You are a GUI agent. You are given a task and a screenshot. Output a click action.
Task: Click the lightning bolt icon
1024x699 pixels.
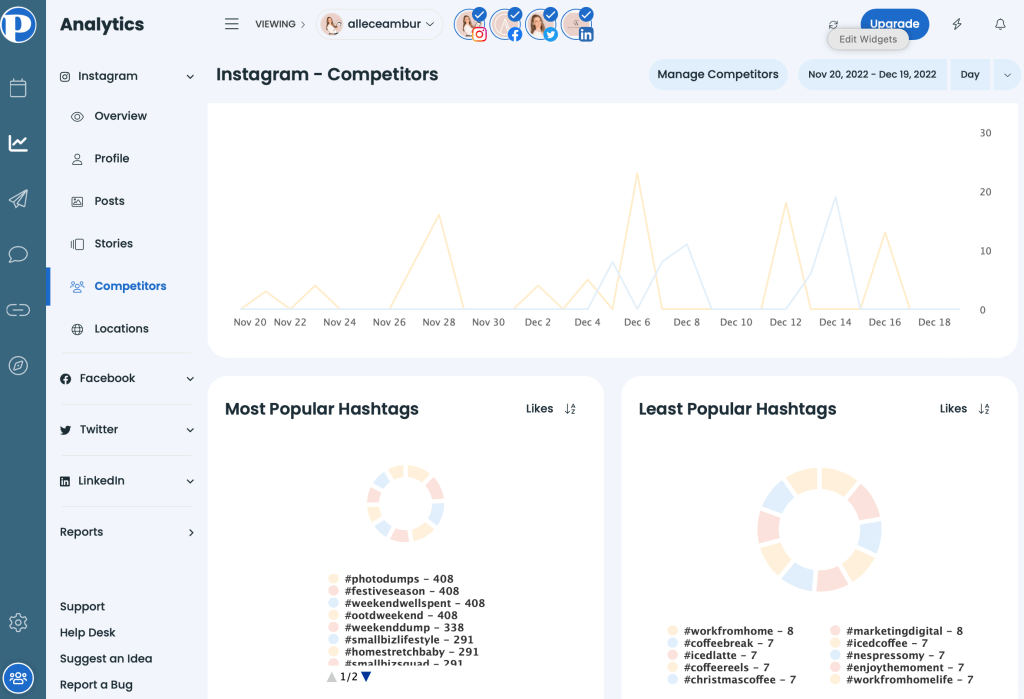pyautogui.click(x=957, y=24)
